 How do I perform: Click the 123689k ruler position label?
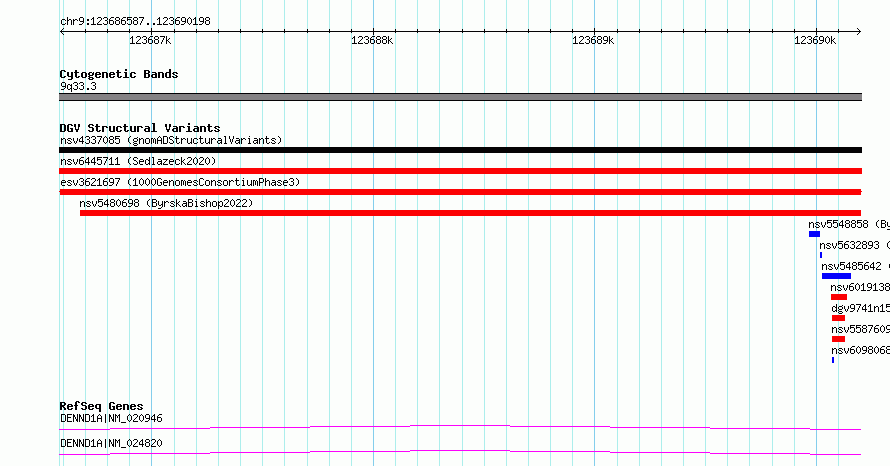pos(593,40)
